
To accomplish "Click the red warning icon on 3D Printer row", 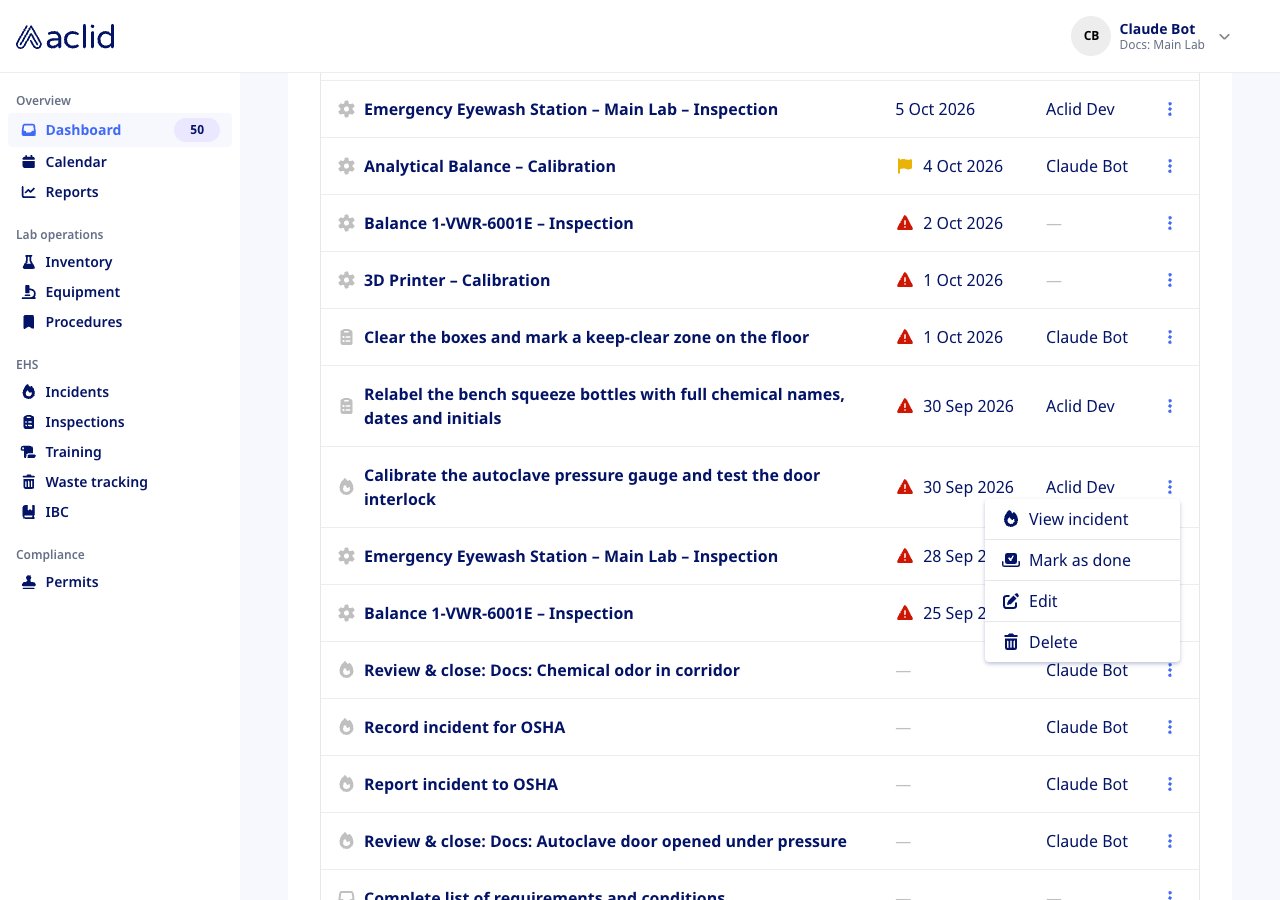I will (x=905, y=280).
